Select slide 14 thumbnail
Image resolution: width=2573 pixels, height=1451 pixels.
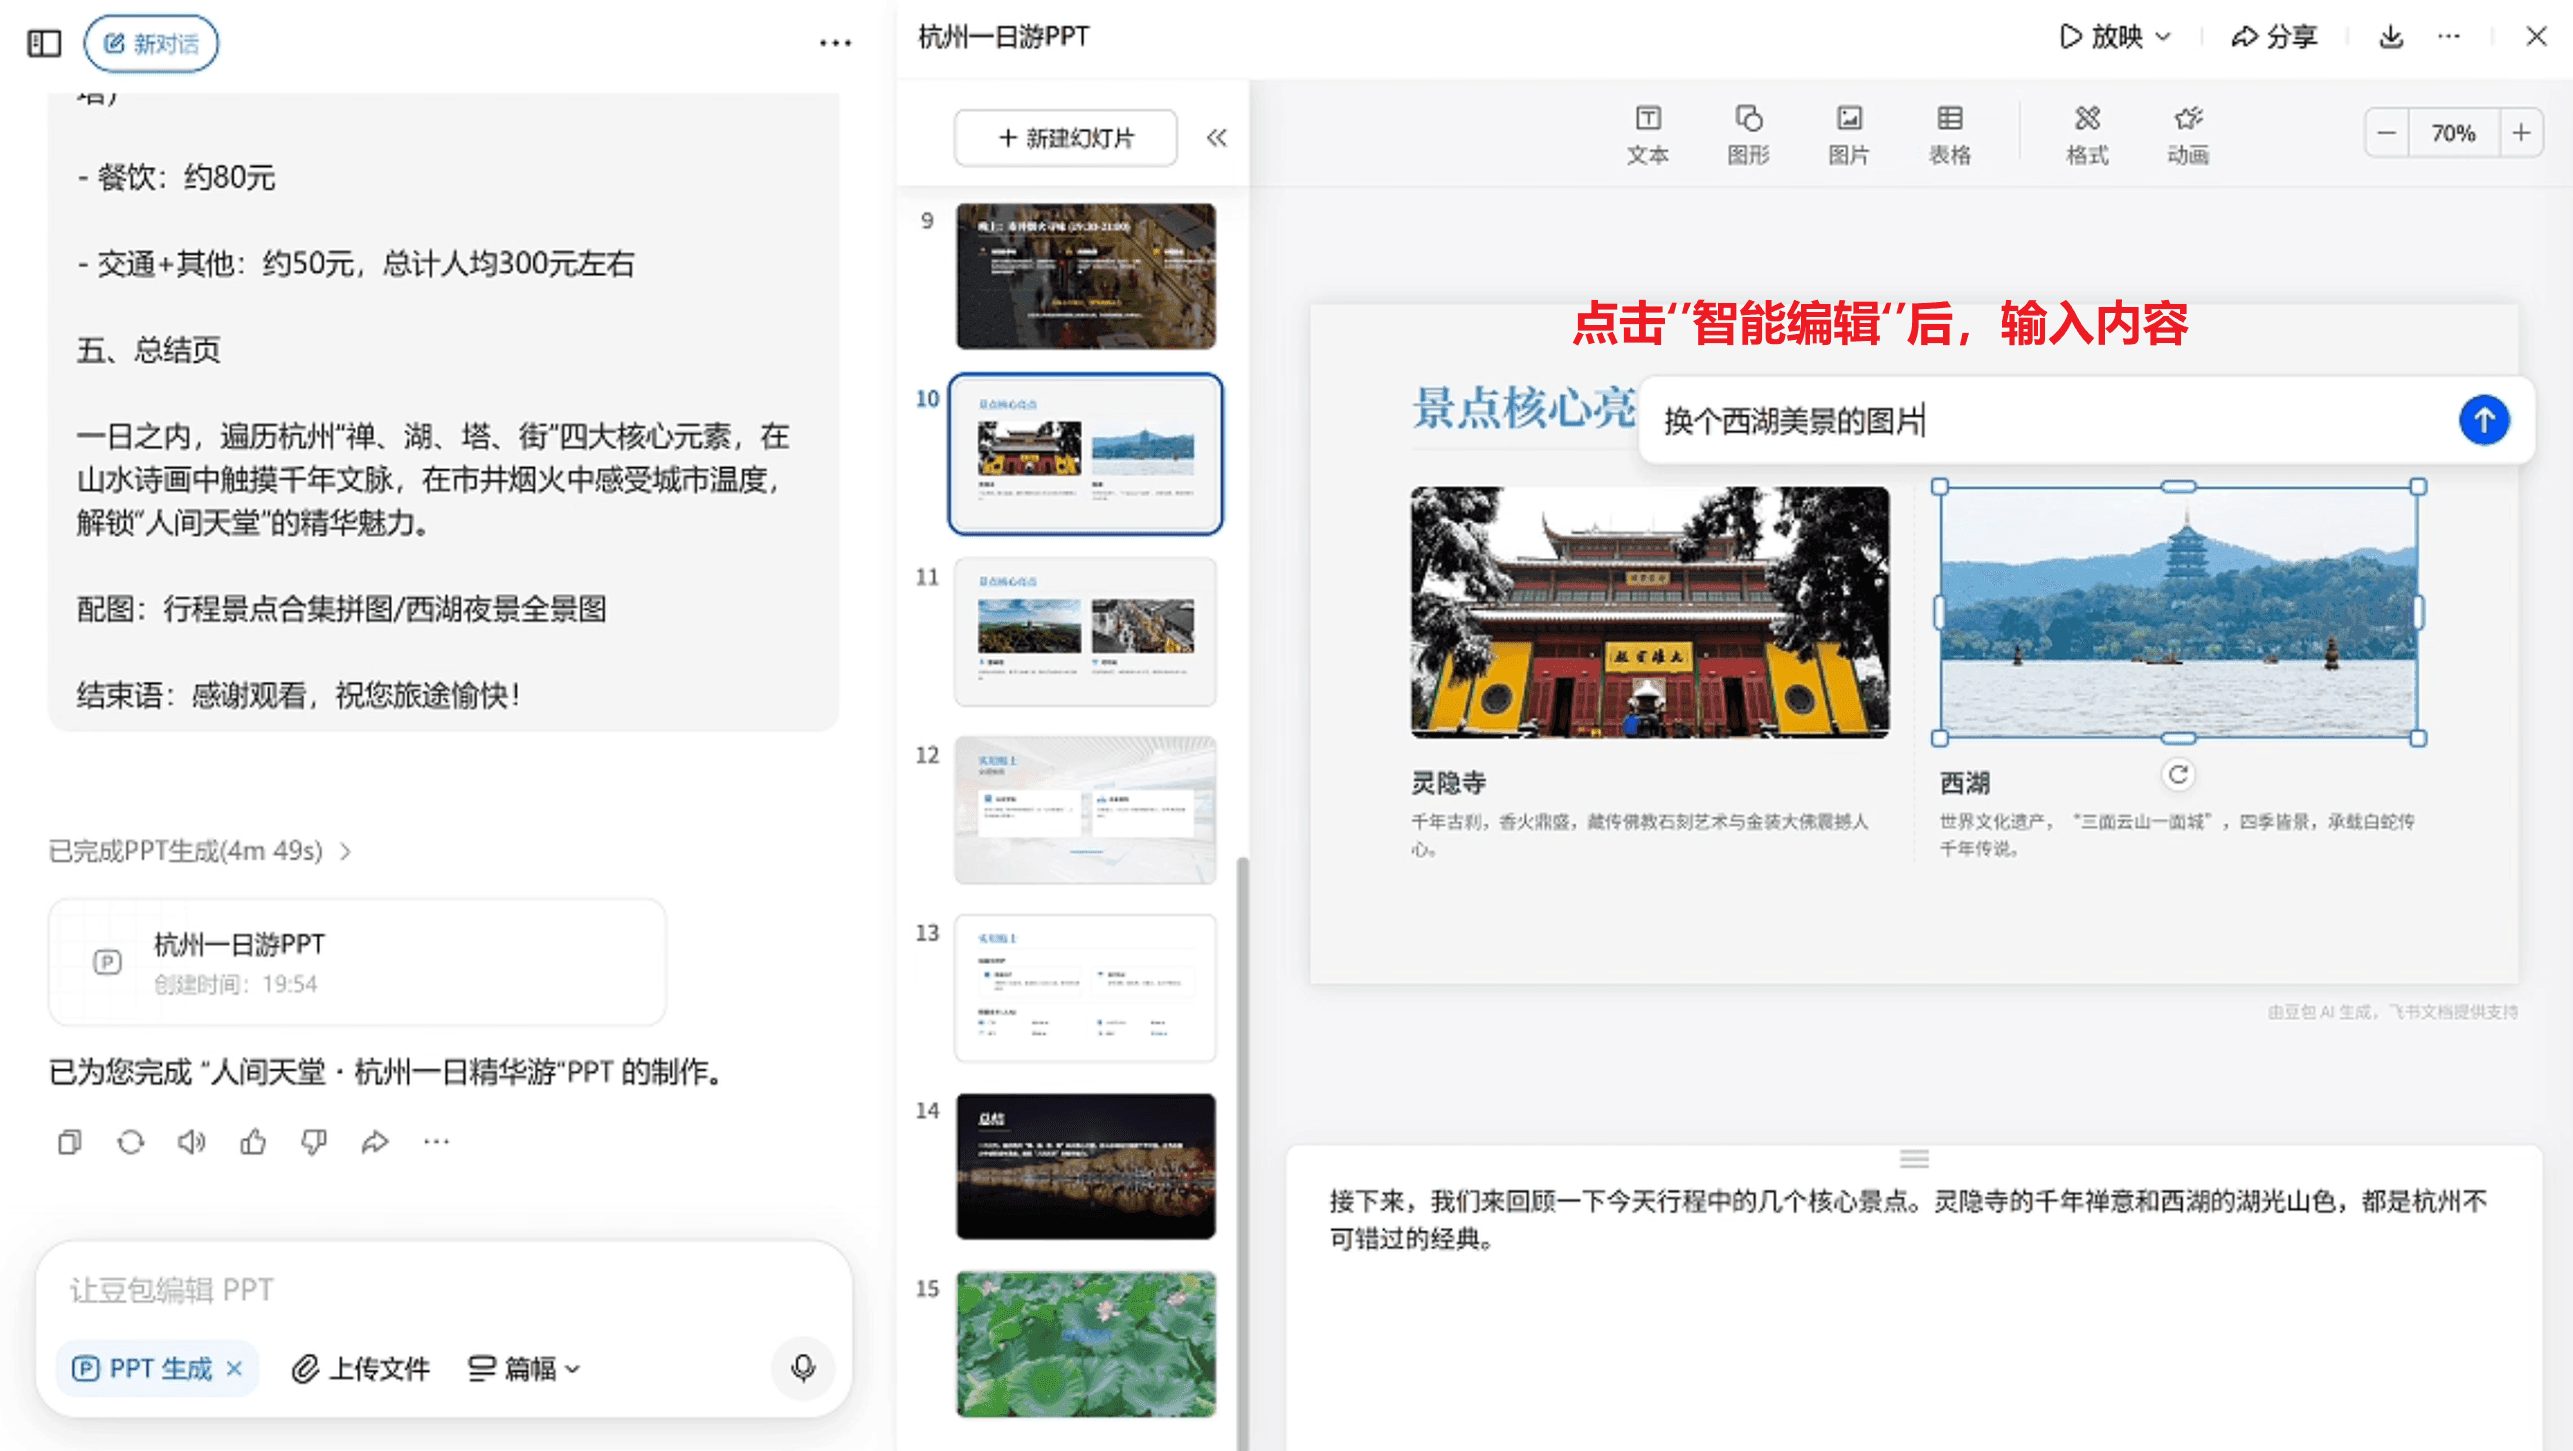coord(1085,1165)
